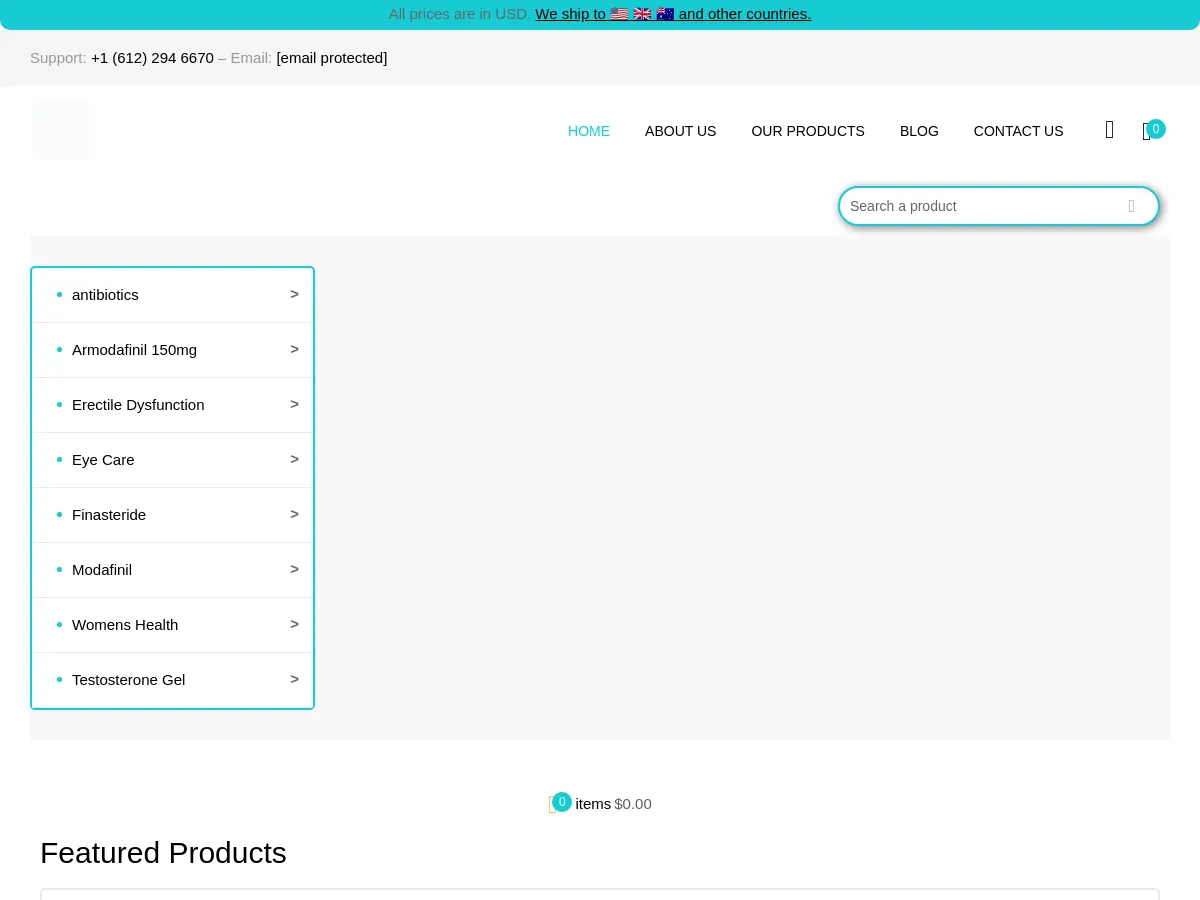Expand the Erectile Dysfunction category arrow

(x=294, y=404)
